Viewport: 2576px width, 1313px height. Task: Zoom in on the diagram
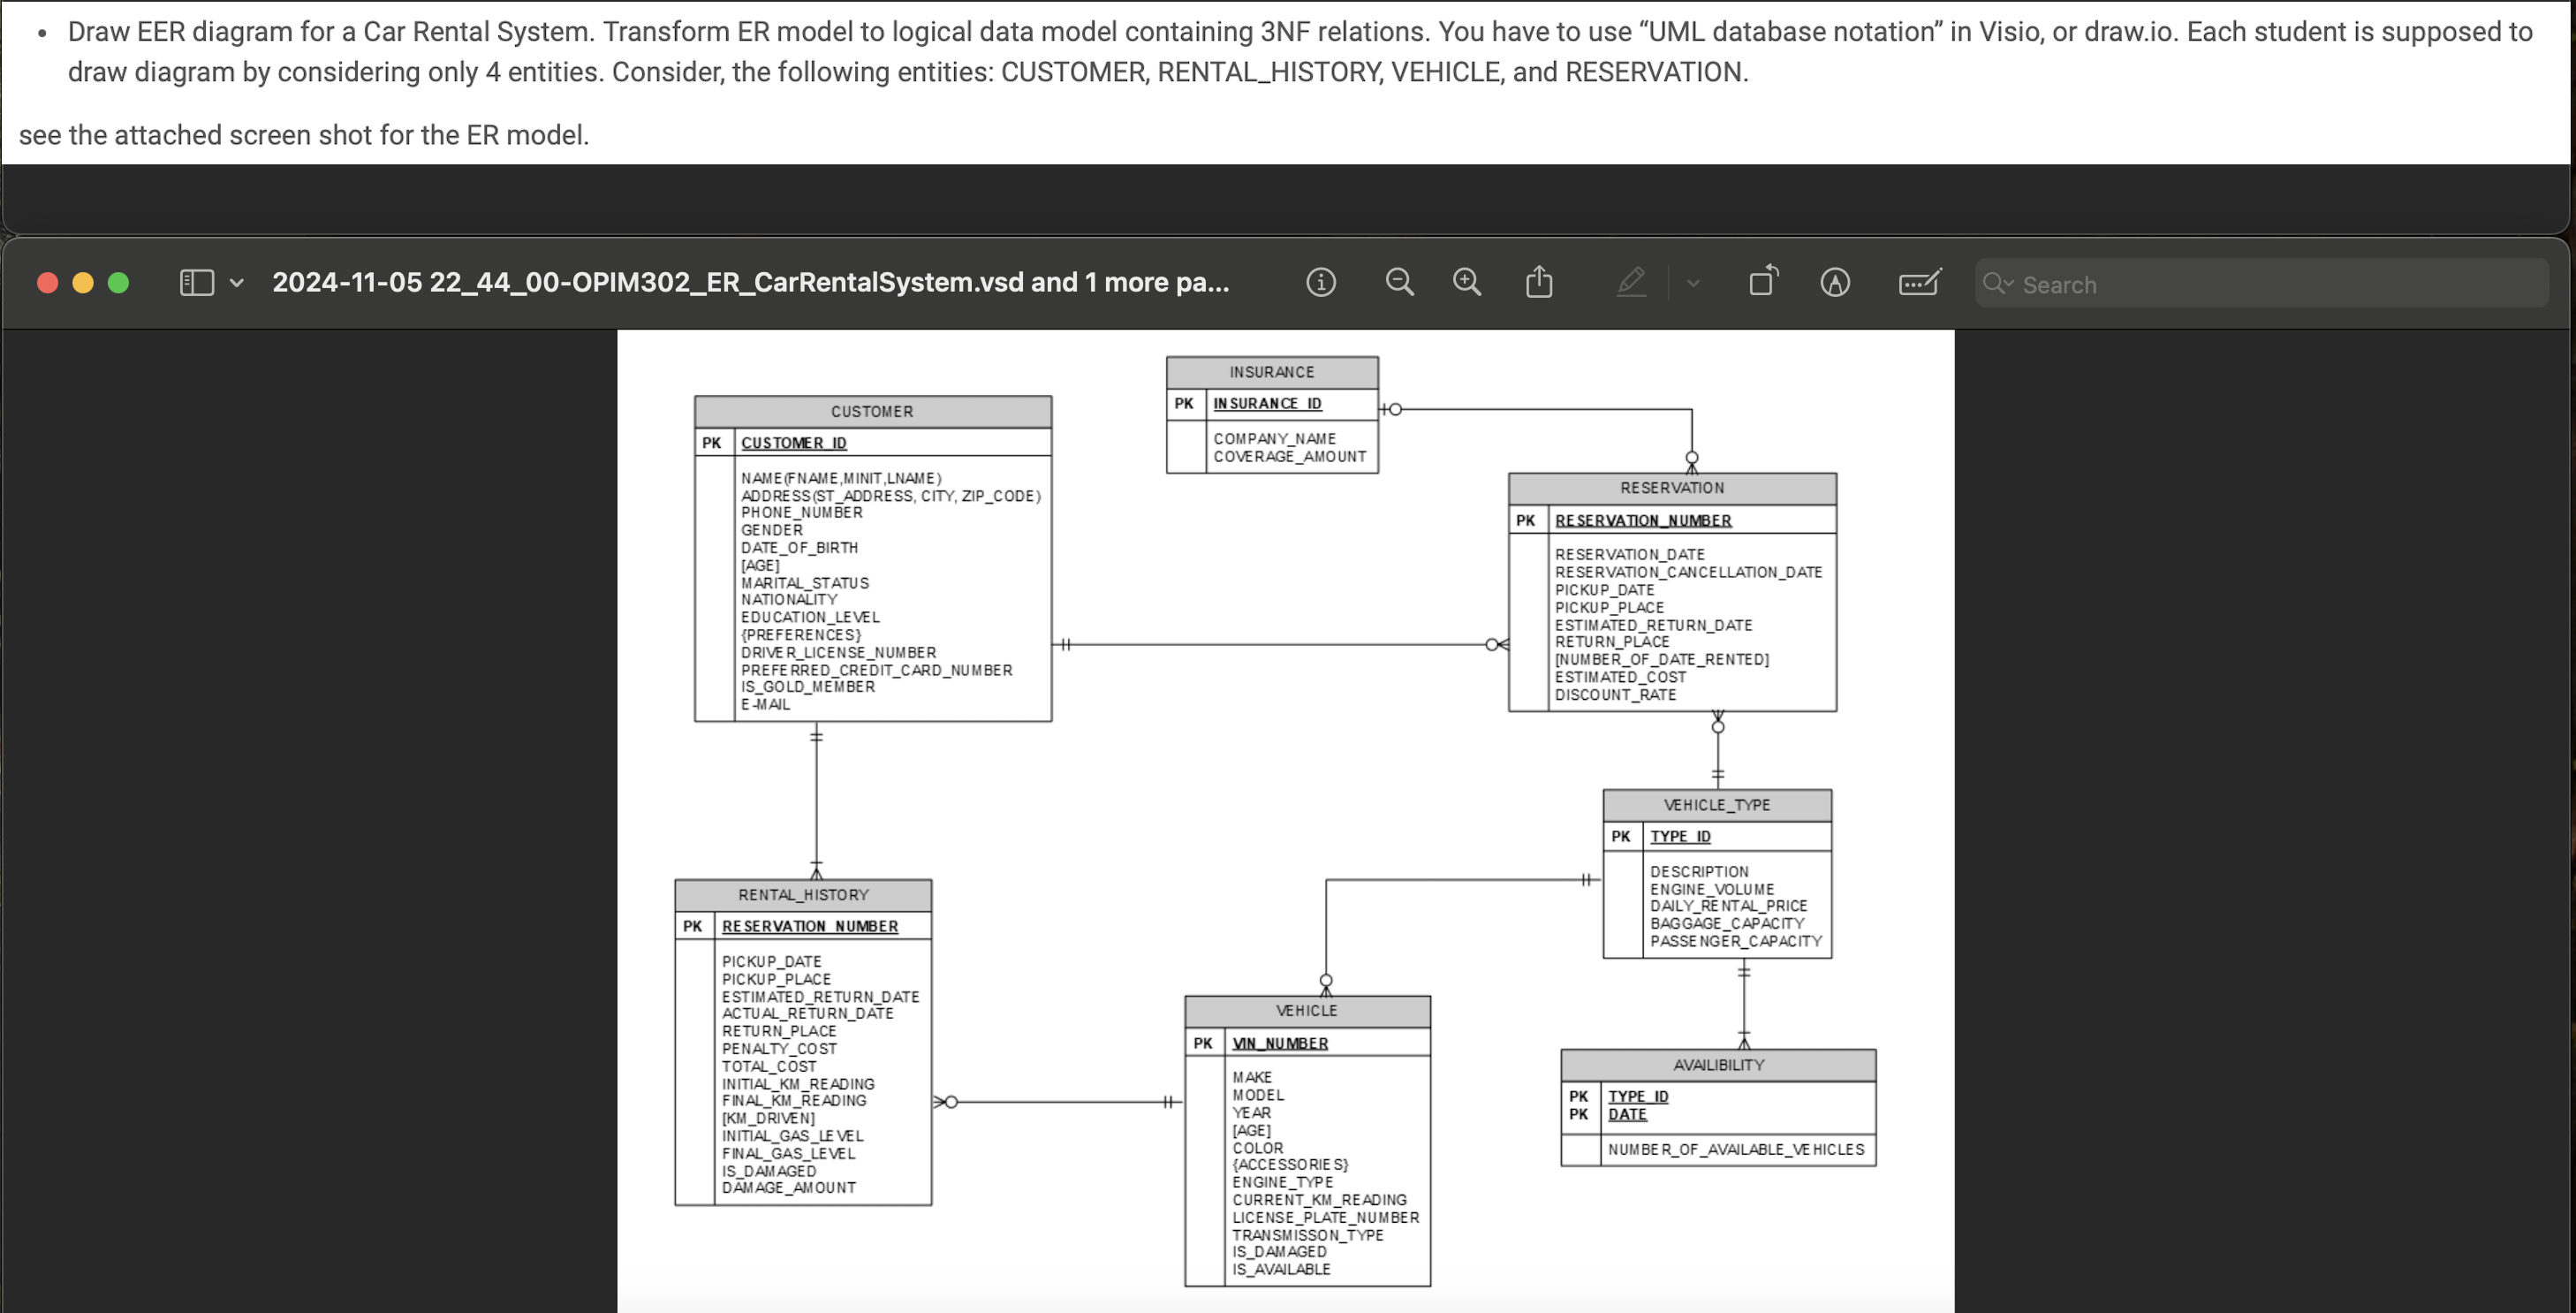(x=1467, y=282)
